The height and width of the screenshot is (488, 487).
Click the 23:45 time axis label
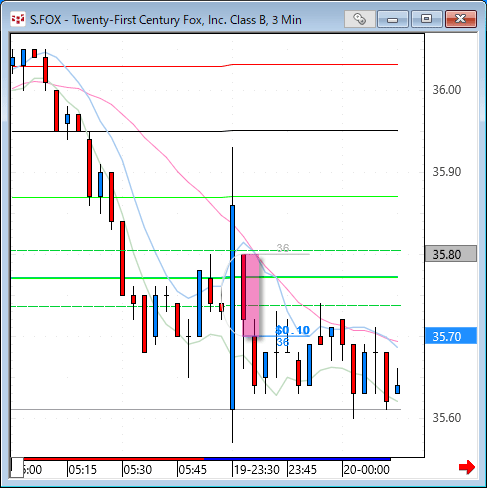click(302, 470)
